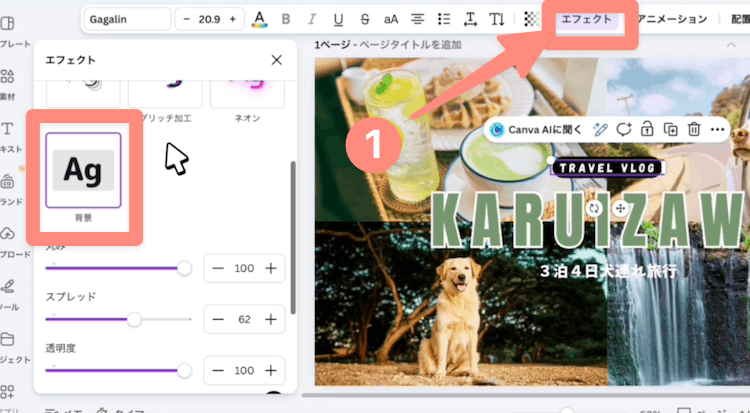
Task: Lock the selected element
Action: click(647, 130)
